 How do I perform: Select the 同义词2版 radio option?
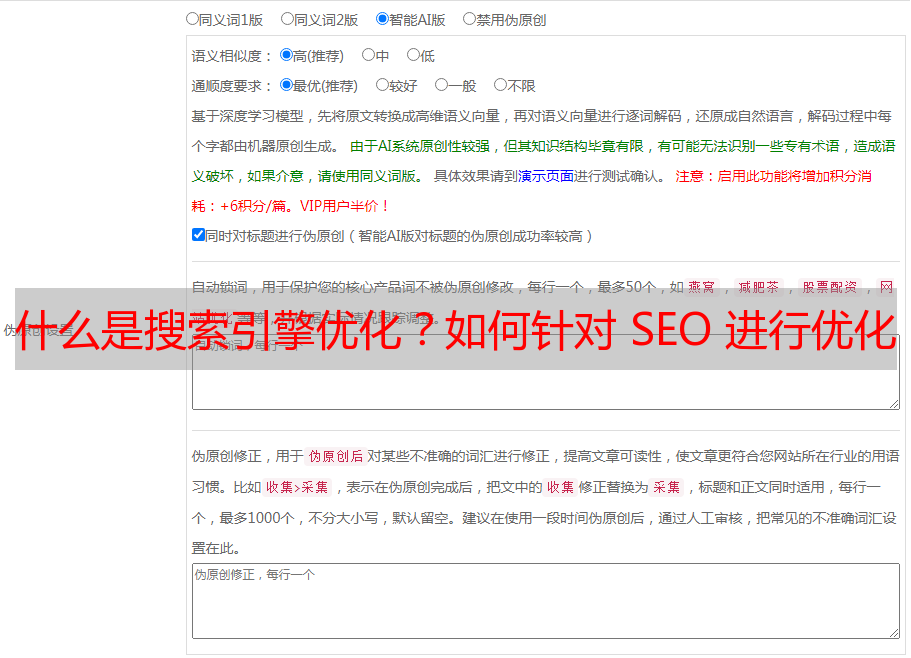(x=287, y=19)
